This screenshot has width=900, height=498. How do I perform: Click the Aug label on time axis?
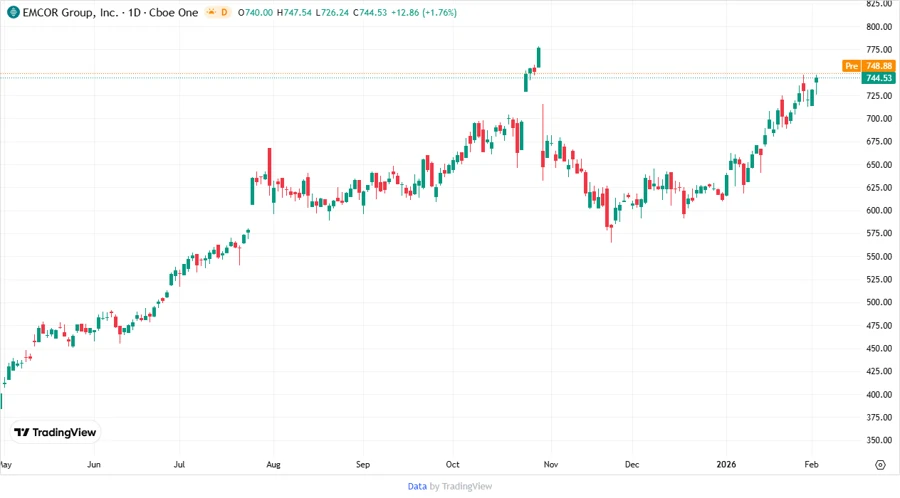pyautogui.click(x=273, y=464)
